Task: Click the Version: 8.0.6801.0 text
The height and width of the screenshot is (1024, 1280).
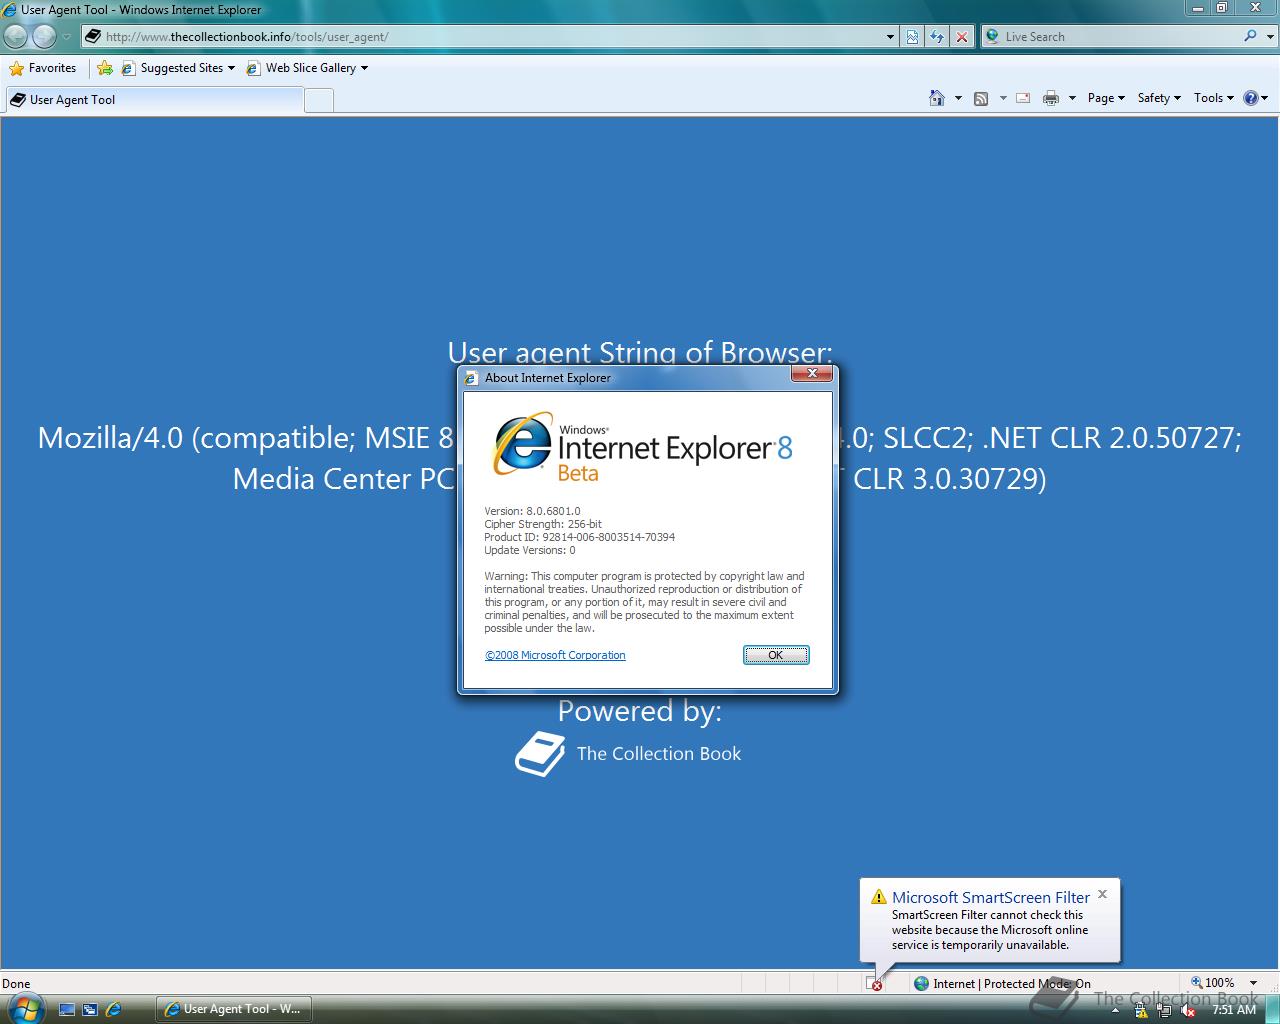Action: [x=532, y=511]
